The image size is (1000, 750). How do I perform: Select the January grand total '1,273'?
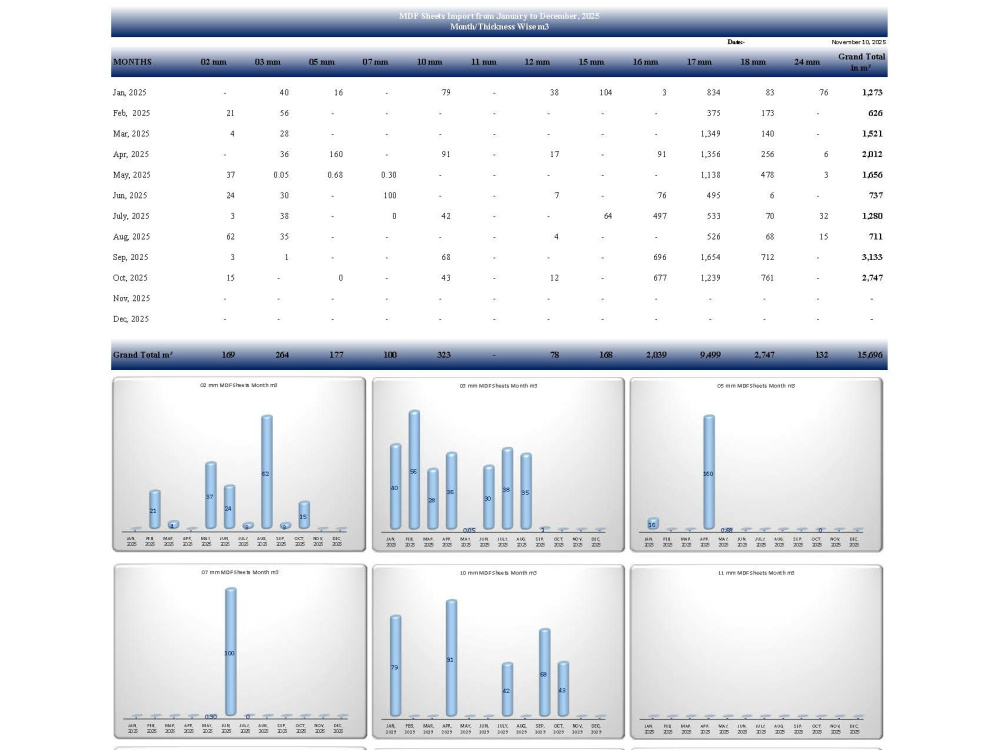tap(872, 92)
